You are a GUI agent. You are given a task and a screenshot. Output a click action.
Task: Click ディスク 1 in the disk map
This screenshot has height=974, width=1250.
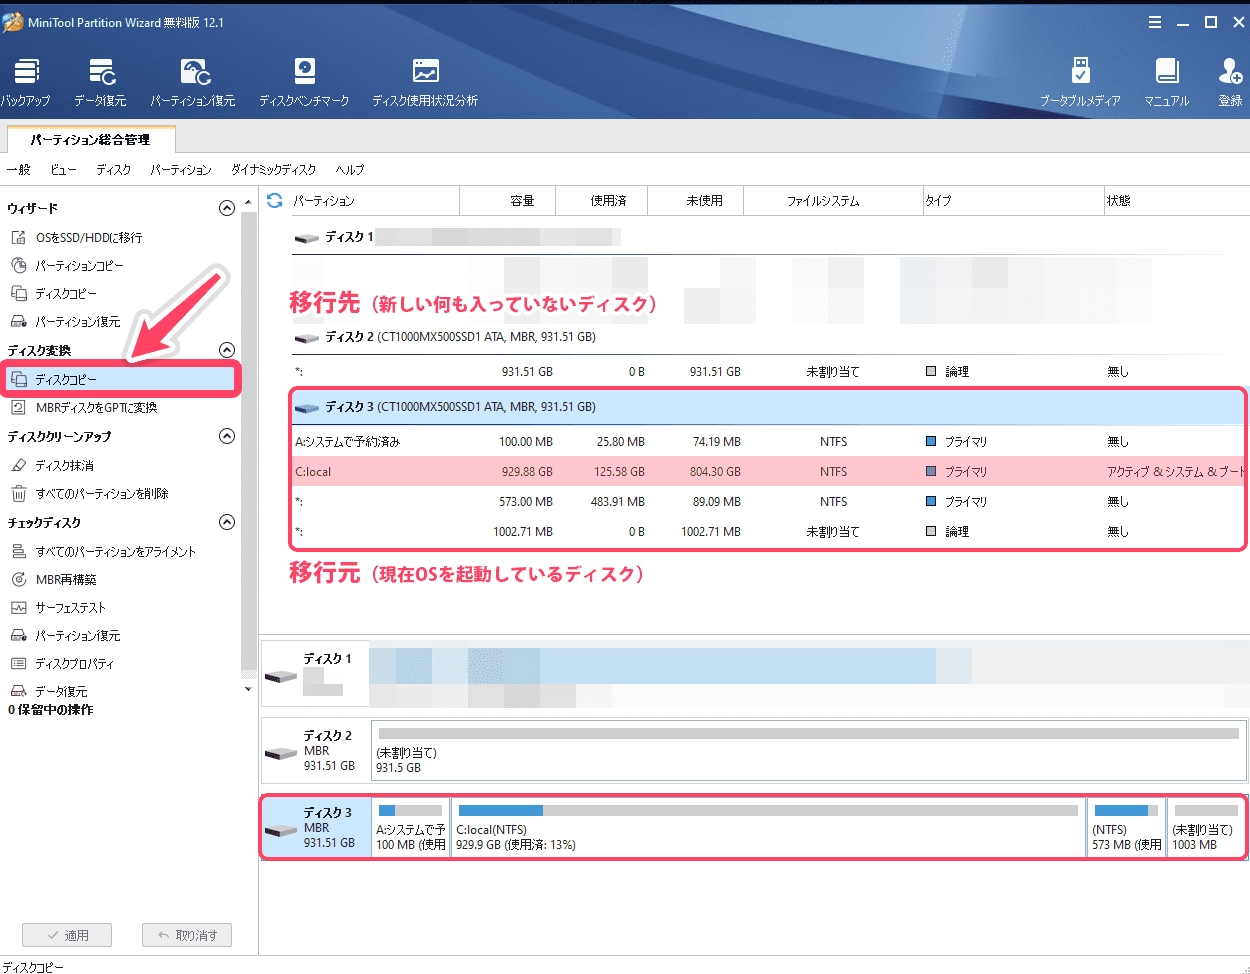click(x=315, y=674)
